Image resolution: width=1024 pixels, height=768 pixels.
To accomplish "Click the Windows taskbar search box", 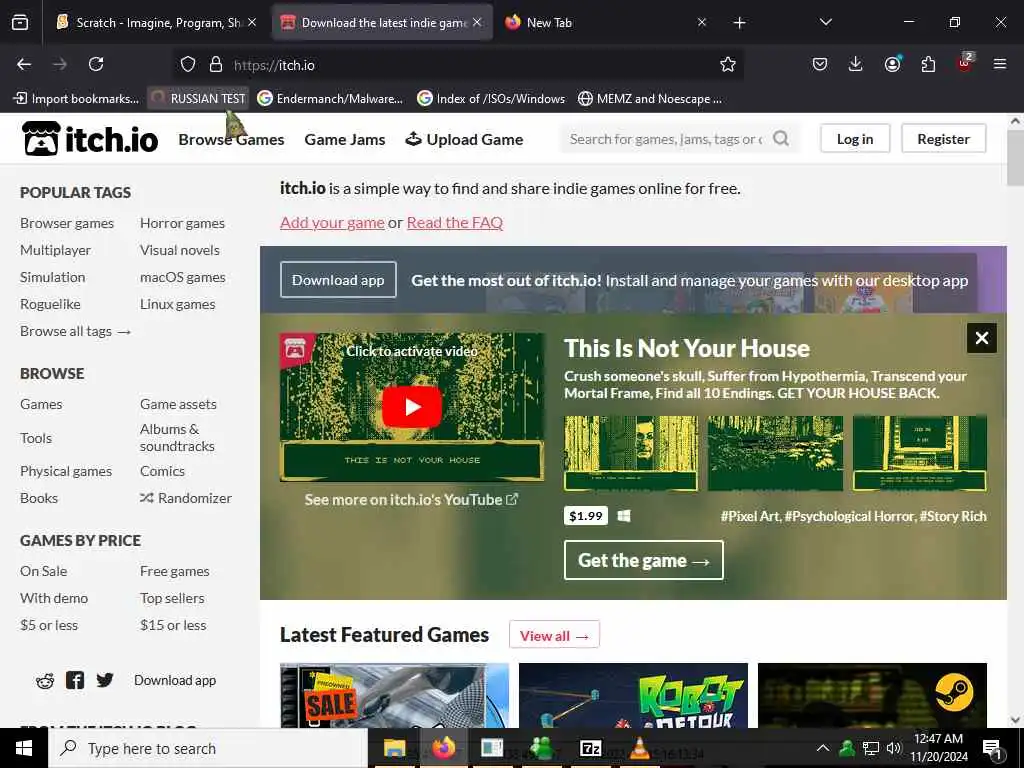I will (x=208, y=748).
